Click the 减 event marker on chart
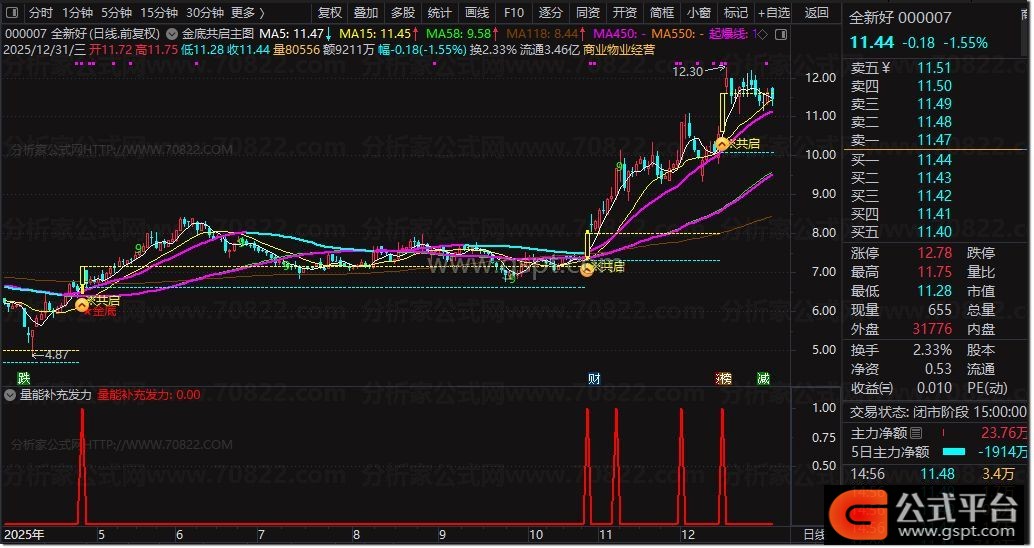 [763, 379]
